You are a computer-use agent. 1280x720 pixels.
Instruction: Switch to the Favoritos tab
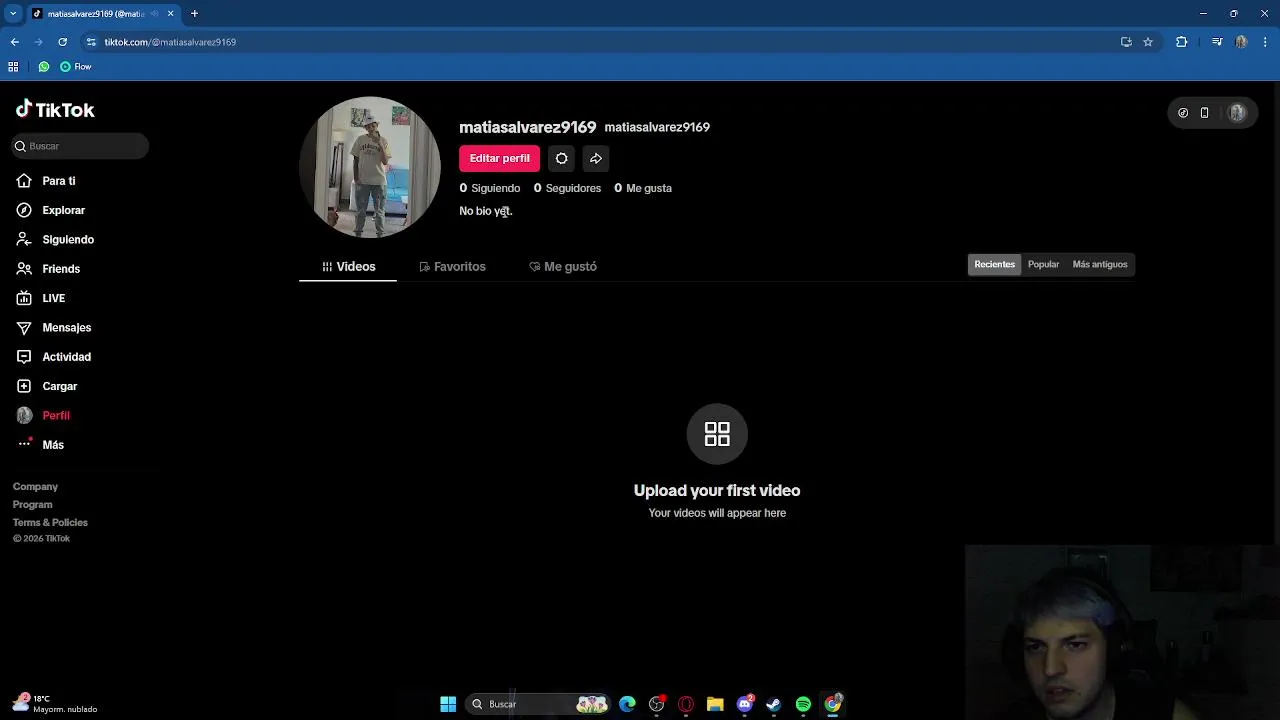point(452,267)
